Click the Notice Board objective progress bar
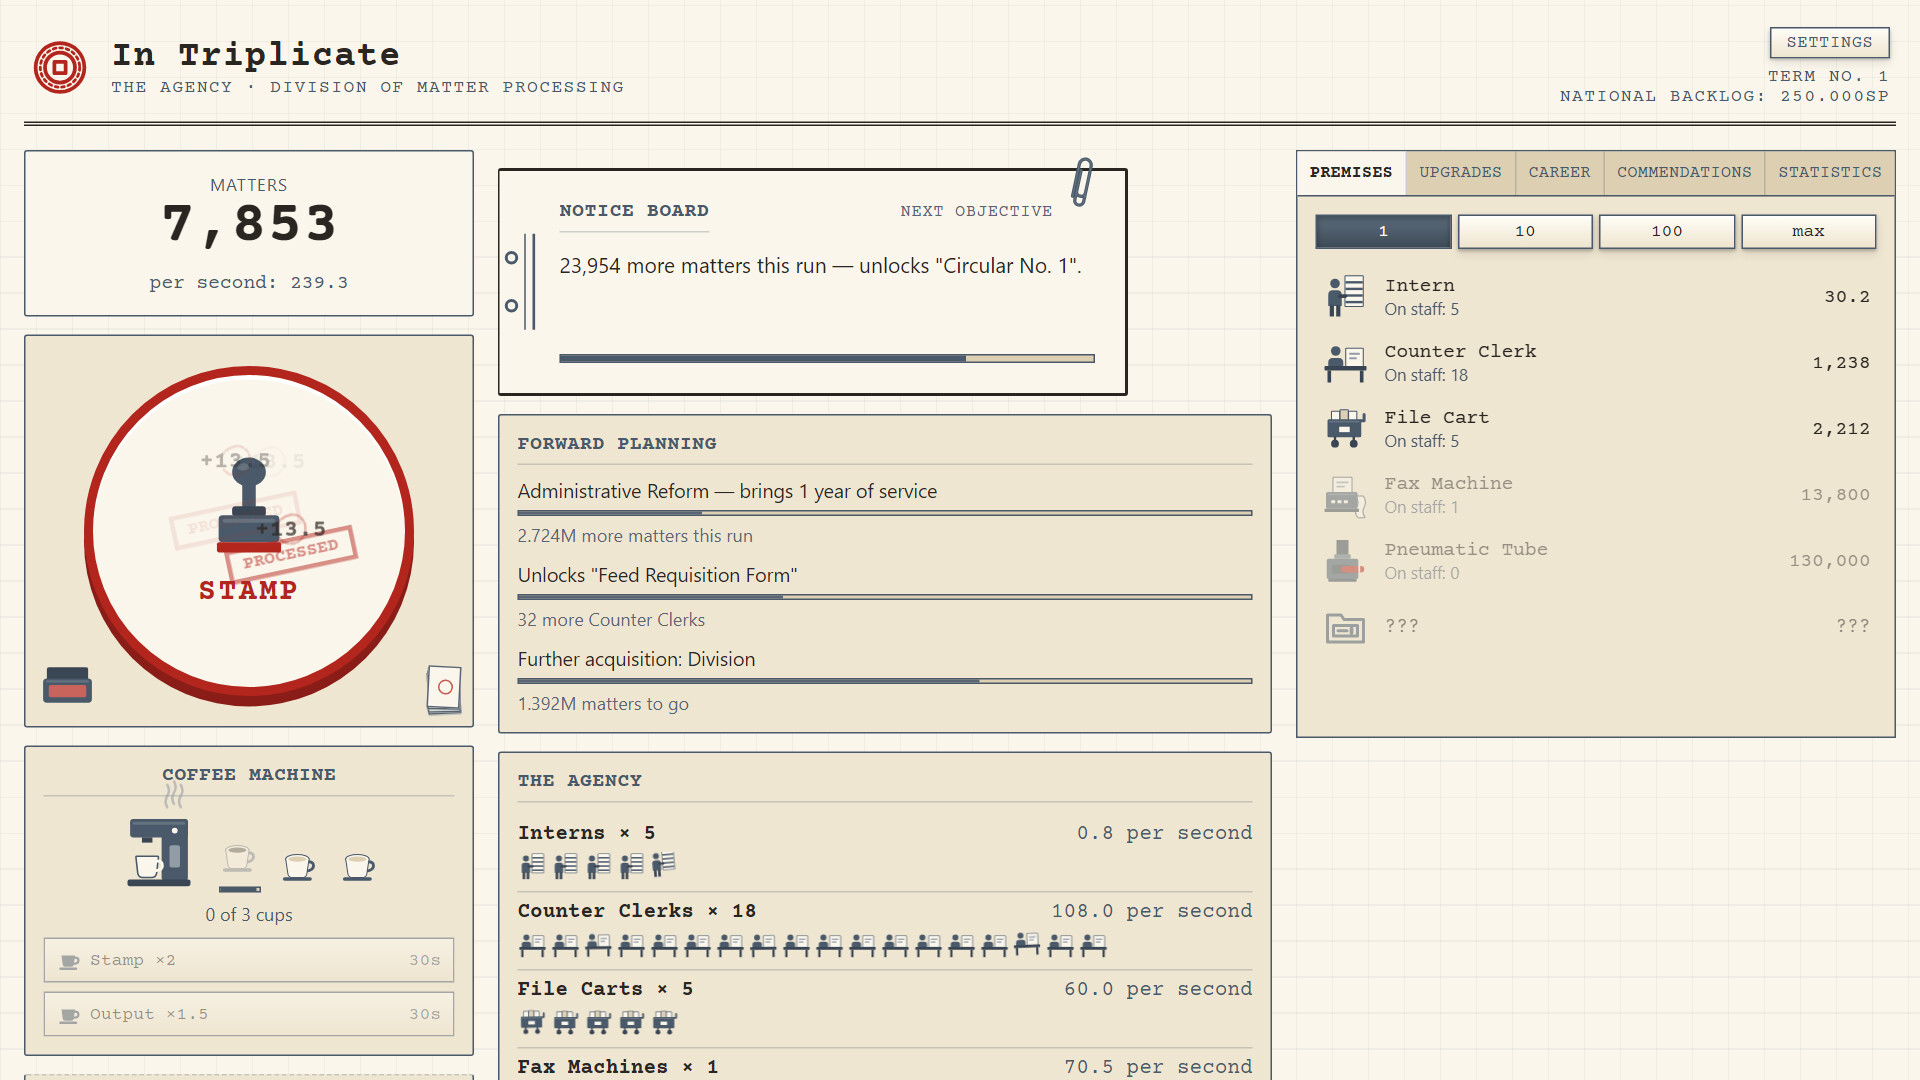The height and width of the screenshot is (1080, 1920). 827,358
